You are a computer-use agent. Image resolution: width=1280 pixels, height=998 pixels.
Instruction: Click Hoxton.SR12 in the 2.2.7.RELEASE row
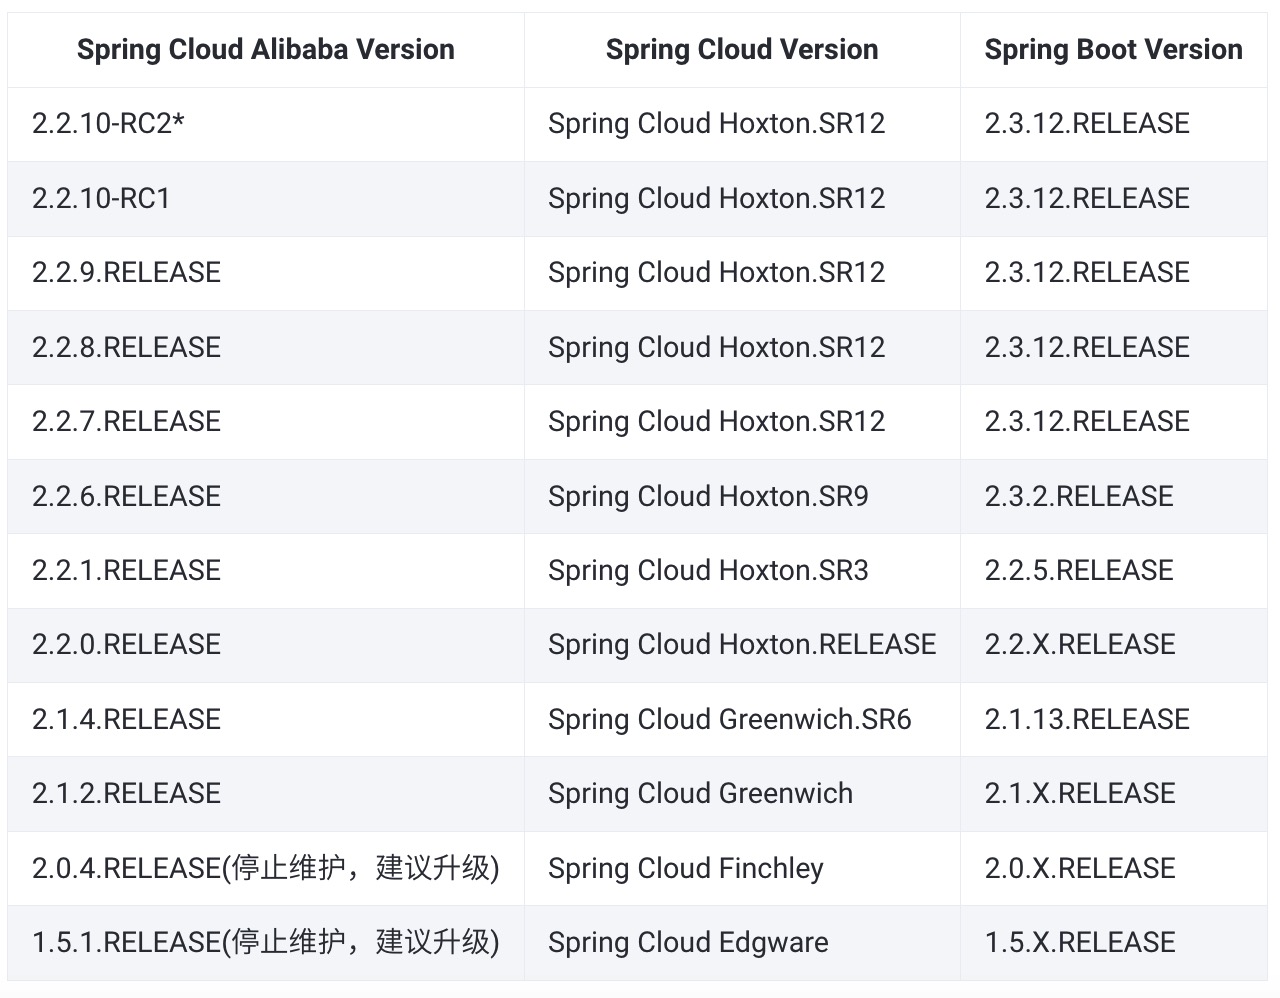(x=802, y=422)
